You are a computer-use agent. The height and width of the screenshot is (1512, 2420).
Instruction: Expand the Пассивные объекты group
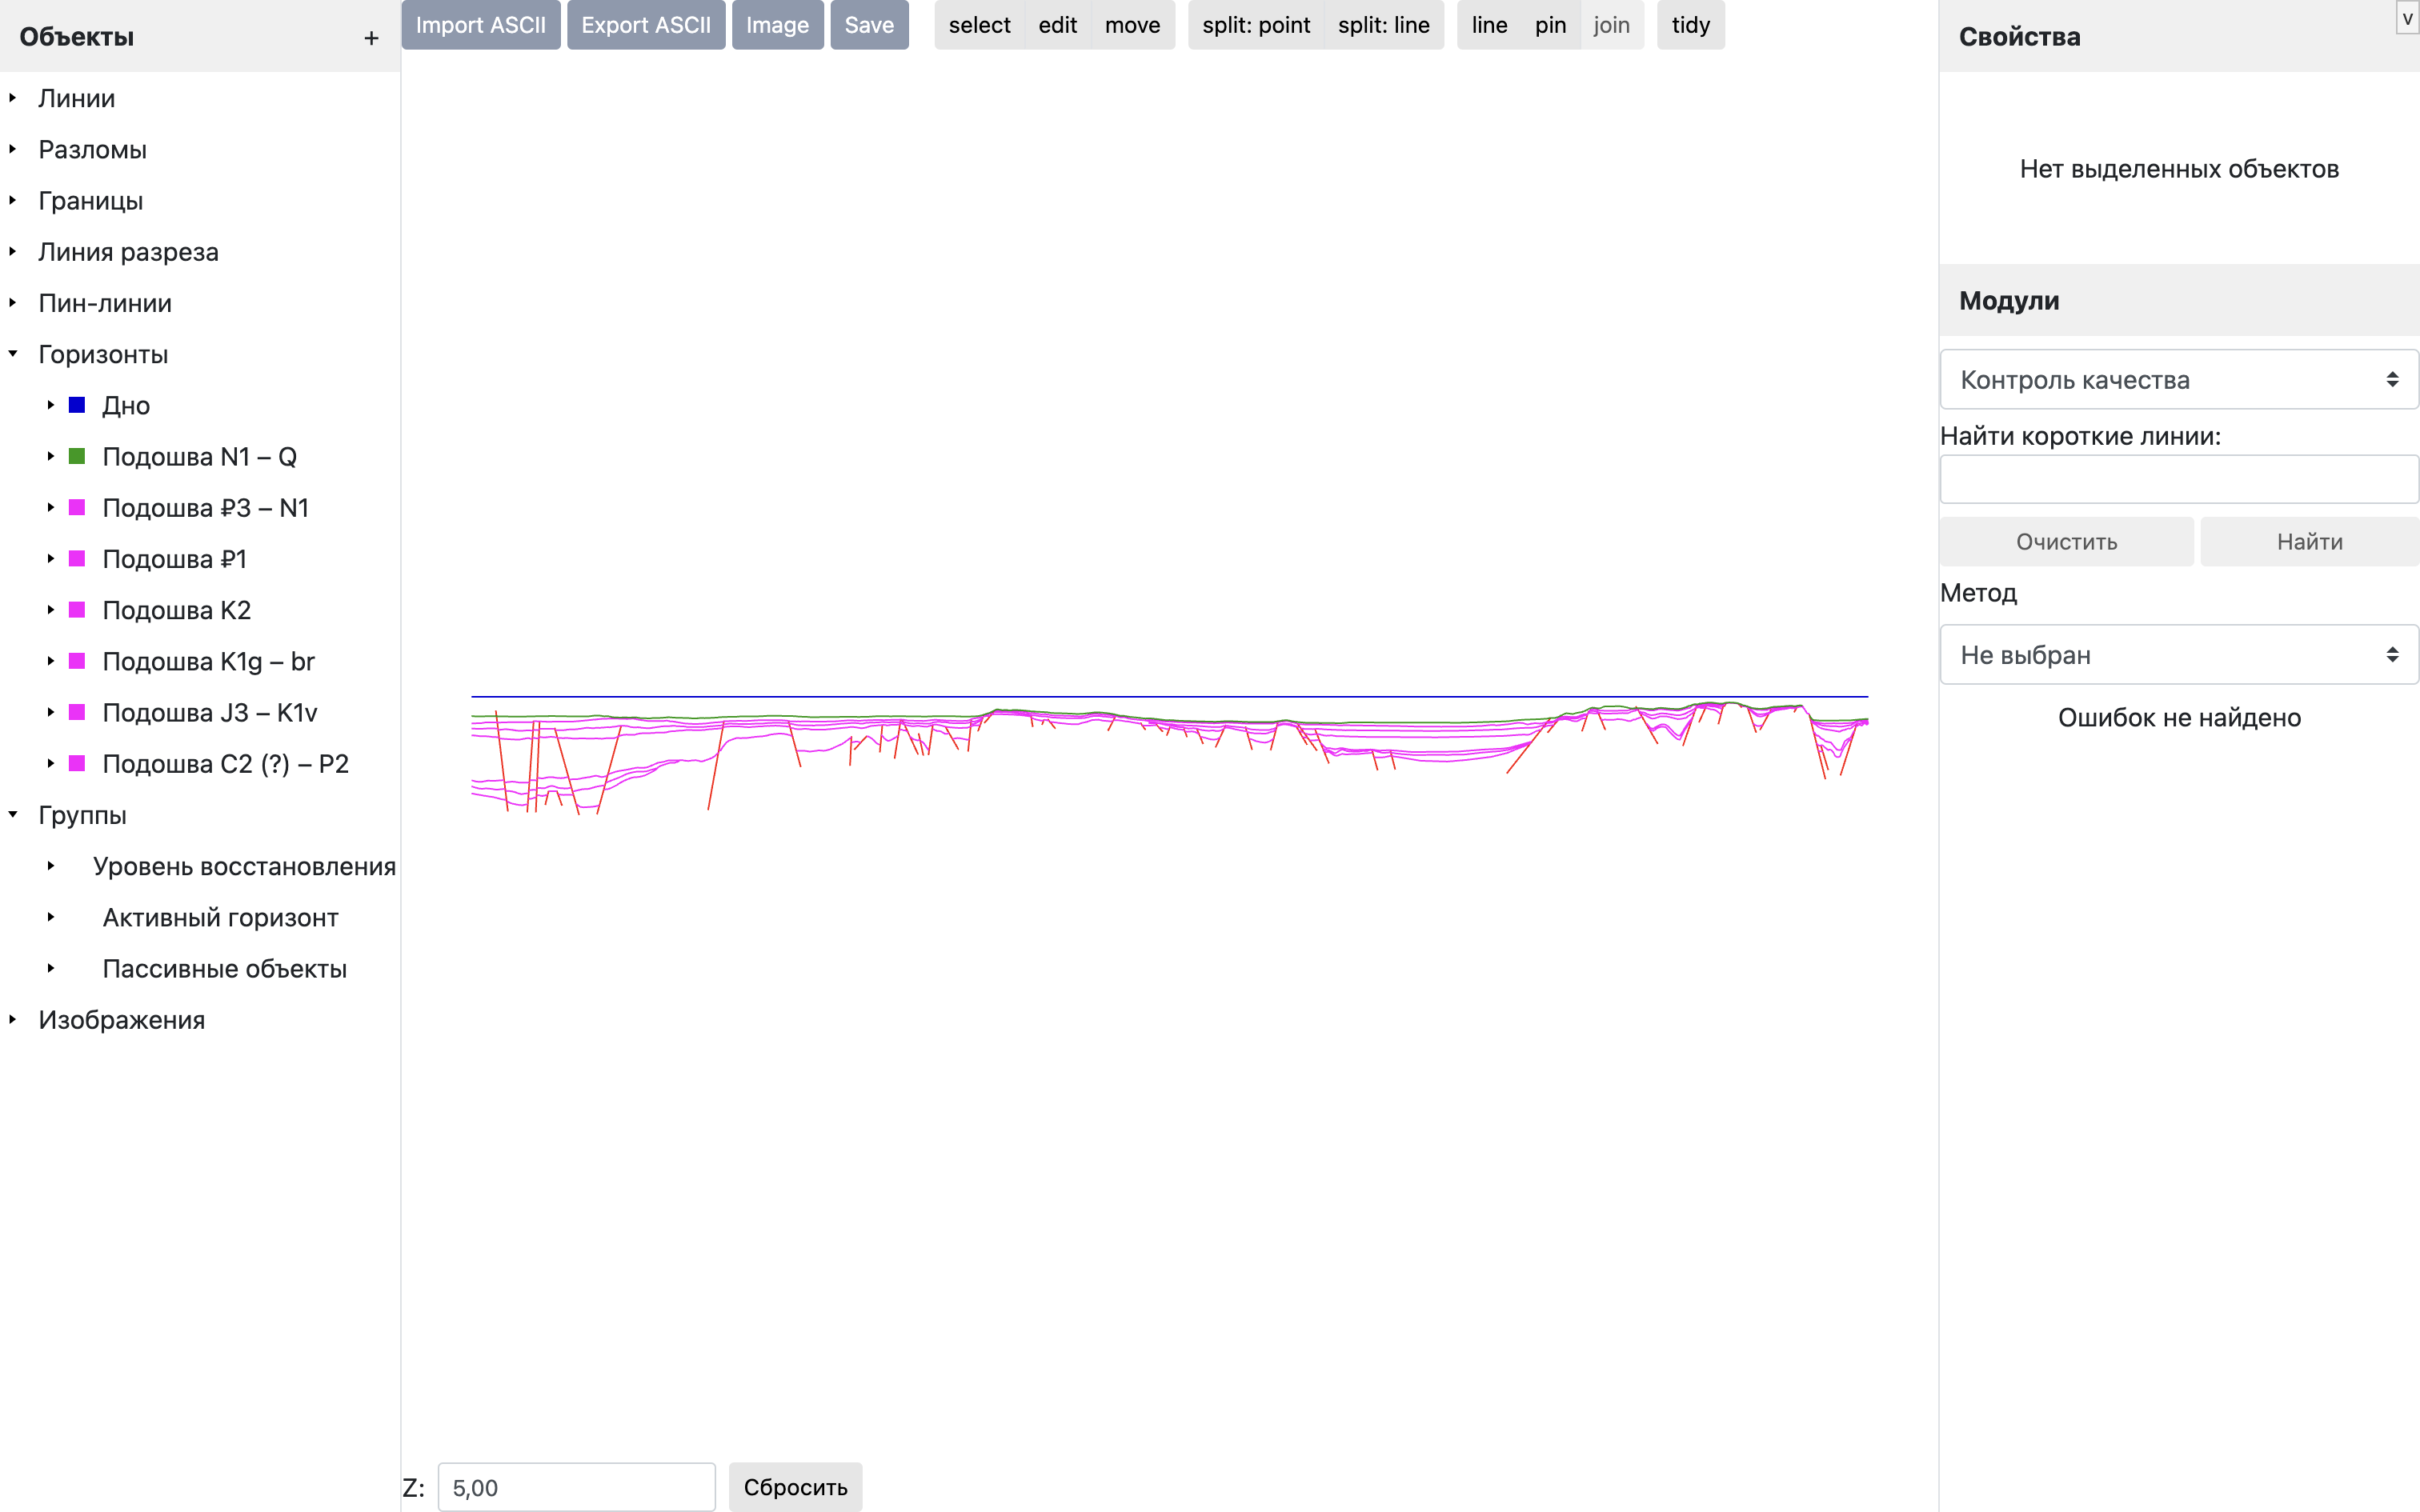[50, 968]
